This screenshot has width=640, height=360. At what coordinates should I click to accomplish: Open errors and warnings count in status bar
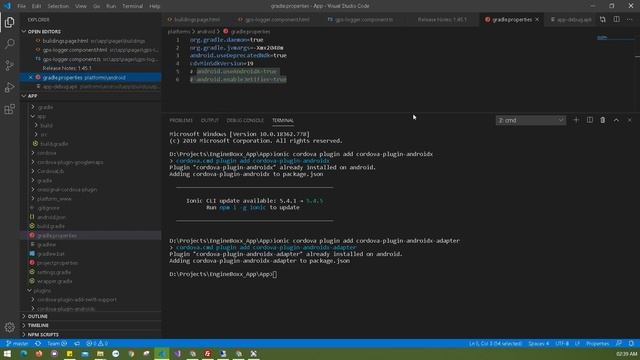point(97,343)
